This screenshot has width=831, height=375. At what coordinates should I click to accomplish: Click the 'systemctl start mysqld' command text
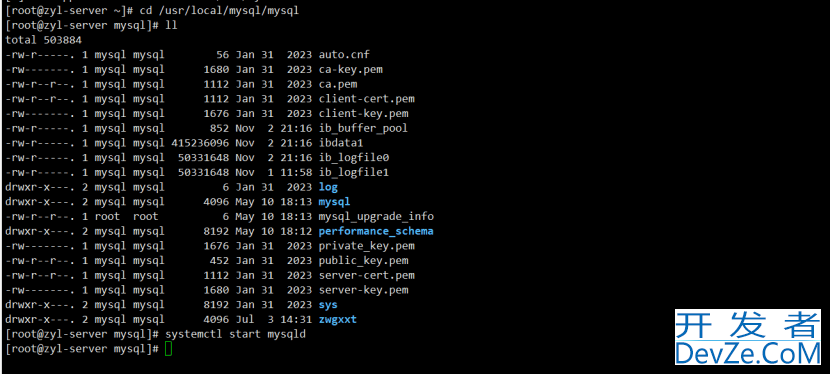point(235,334)
